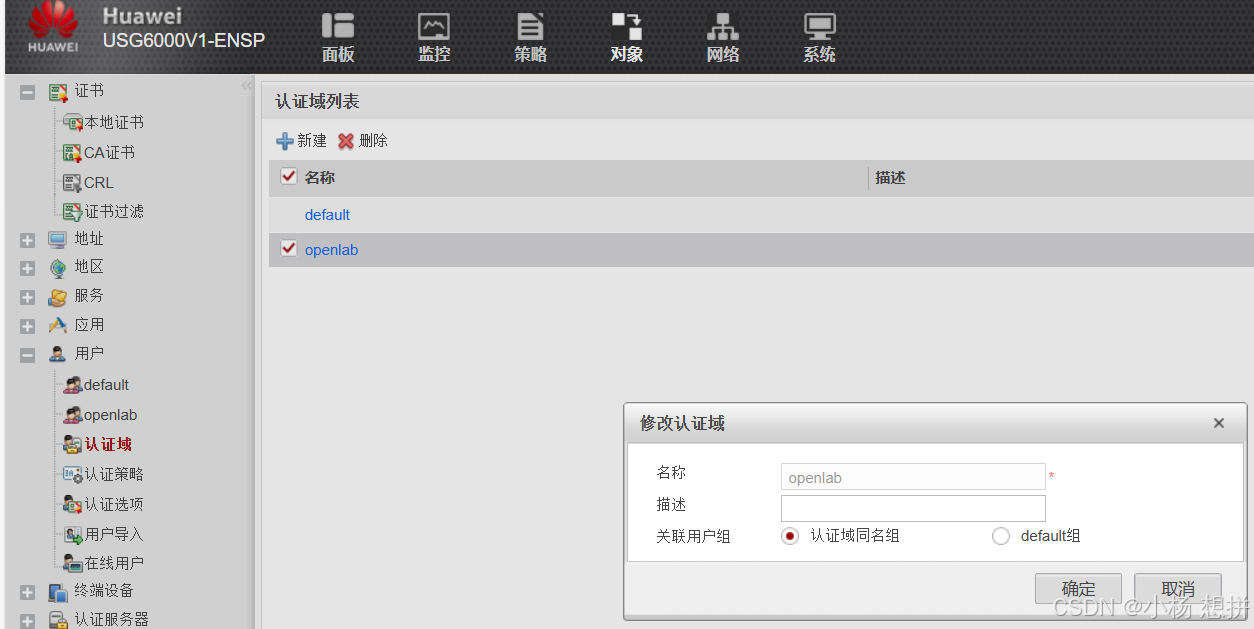Image resolution: width=1254 pixels, height=629 pixels.
Task: Click the 服务 icon in sidebar
Action: pos(58,296)
